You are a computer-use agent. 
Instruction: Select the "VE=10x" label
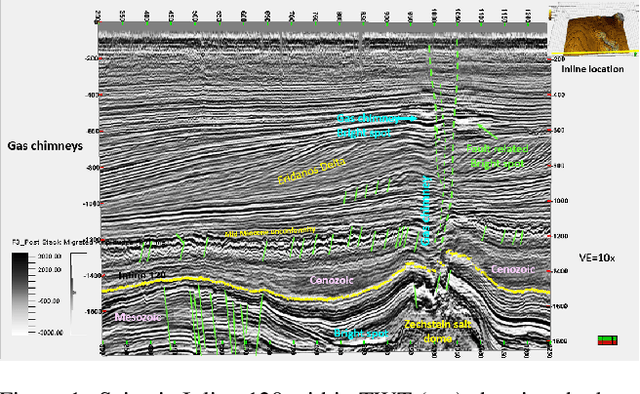(597, 258)
